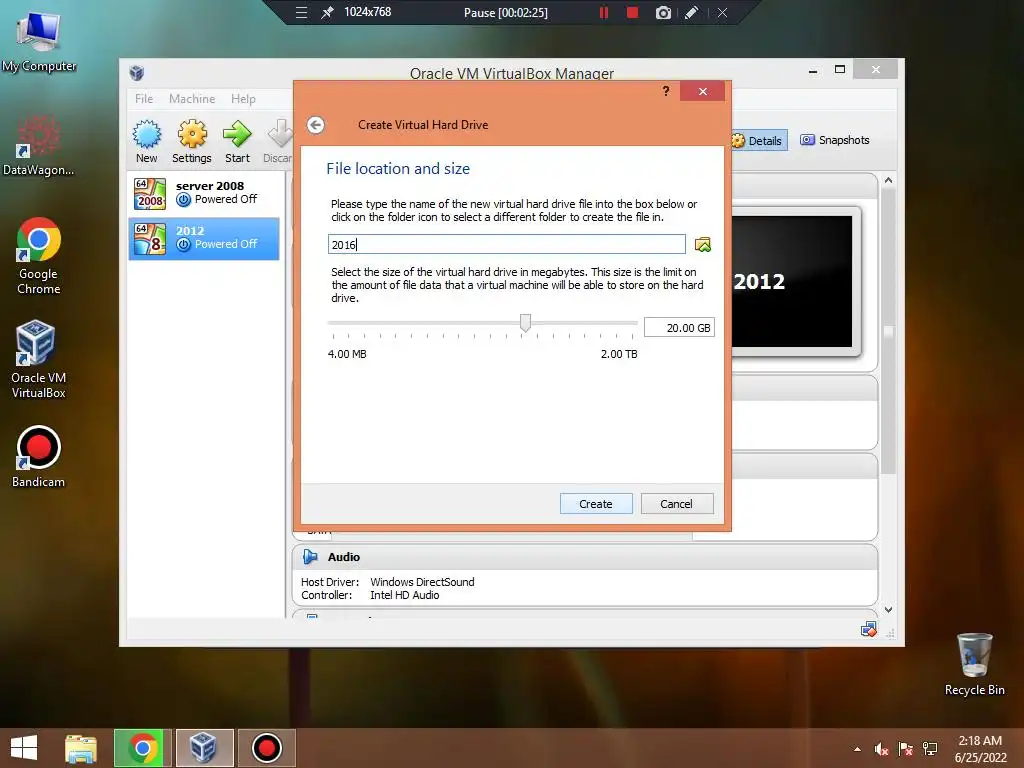Close the Bandicam recording bar
The image size is (1024, 768).
pyautogui.click(x=722, y=12)
